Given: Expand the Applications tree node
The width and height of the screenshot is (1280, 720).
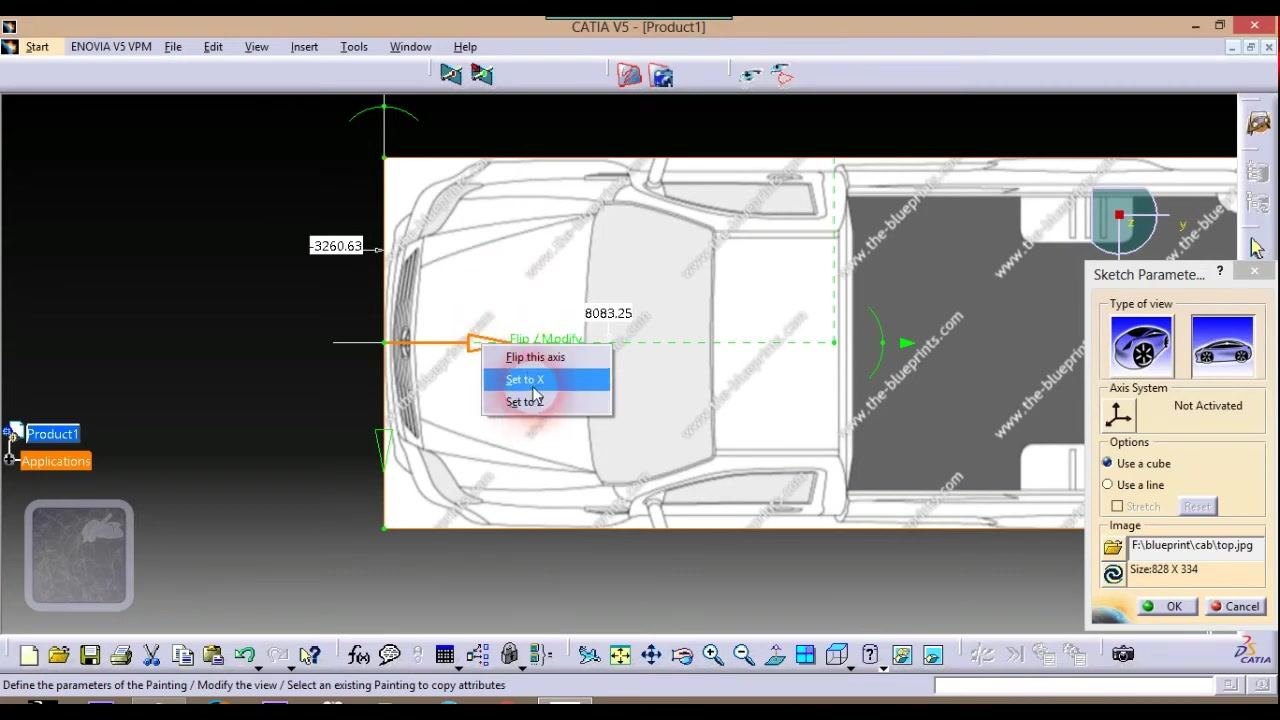Looking at the screenshot, I should (10, 461).
